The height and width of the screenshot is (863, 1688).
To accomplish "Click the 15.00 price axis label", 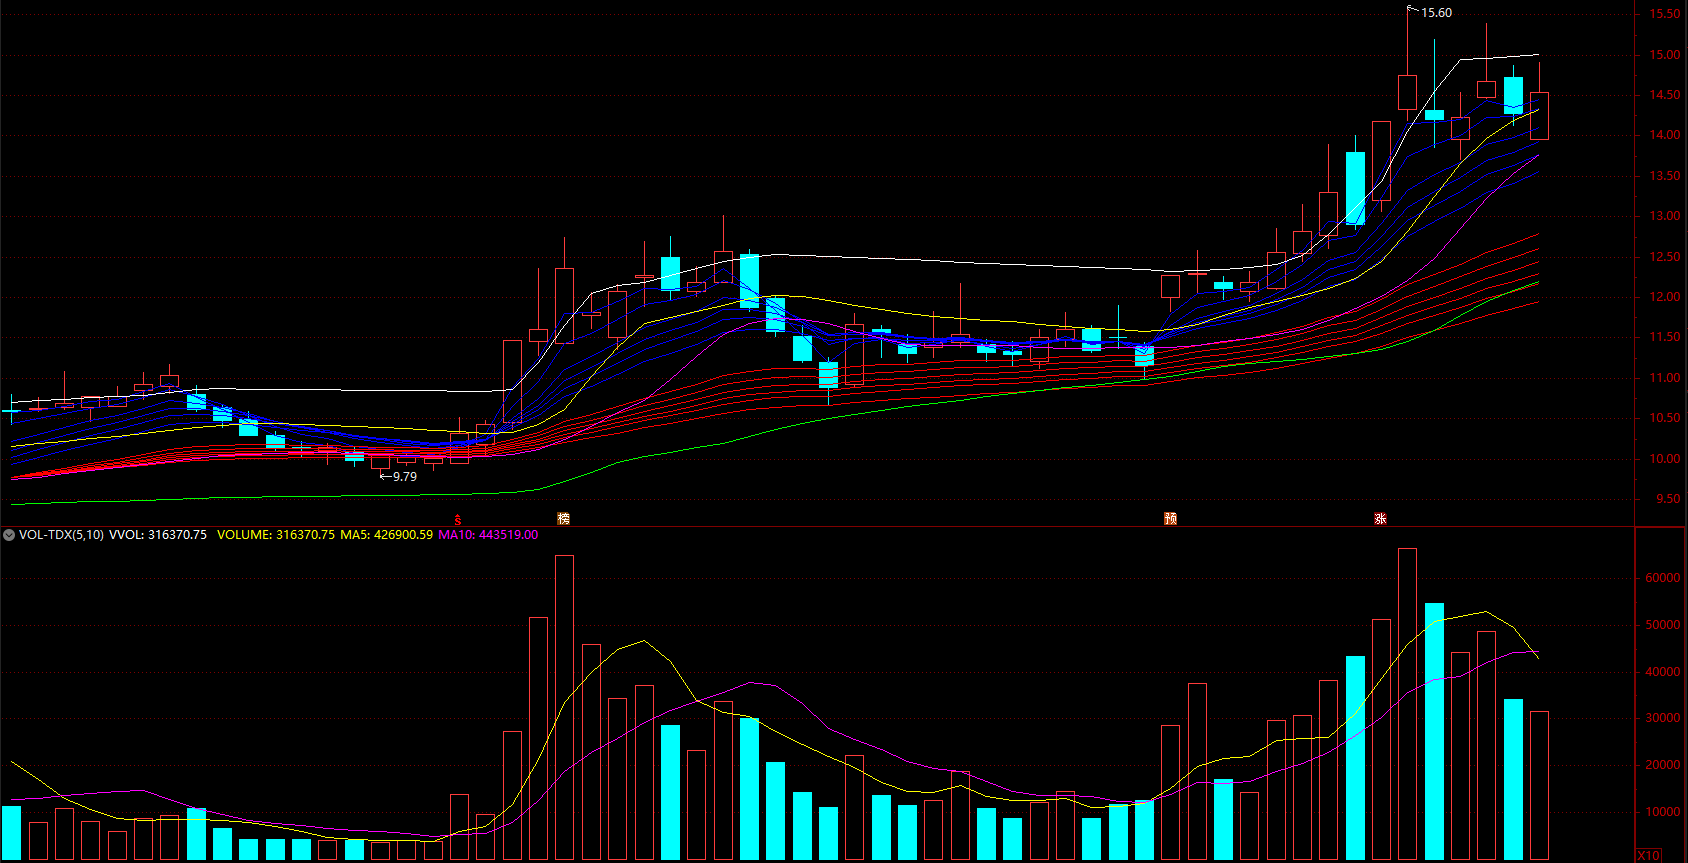I will click(x=1665, y=55).
